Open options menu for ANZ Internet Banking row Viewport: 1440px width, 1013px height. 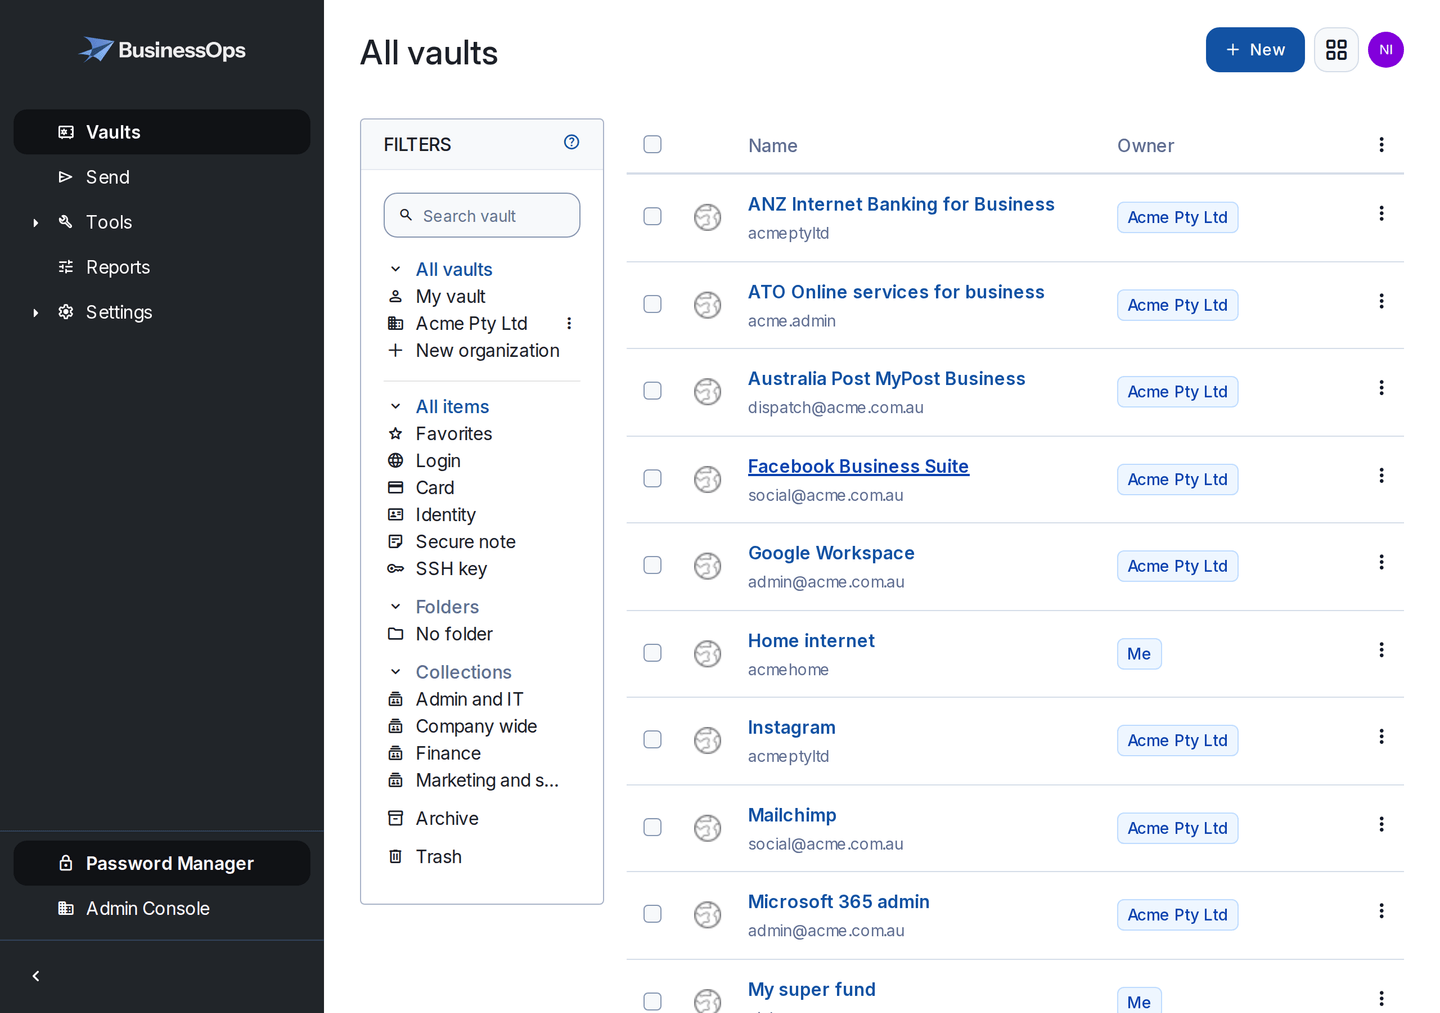coord(1381,213)
